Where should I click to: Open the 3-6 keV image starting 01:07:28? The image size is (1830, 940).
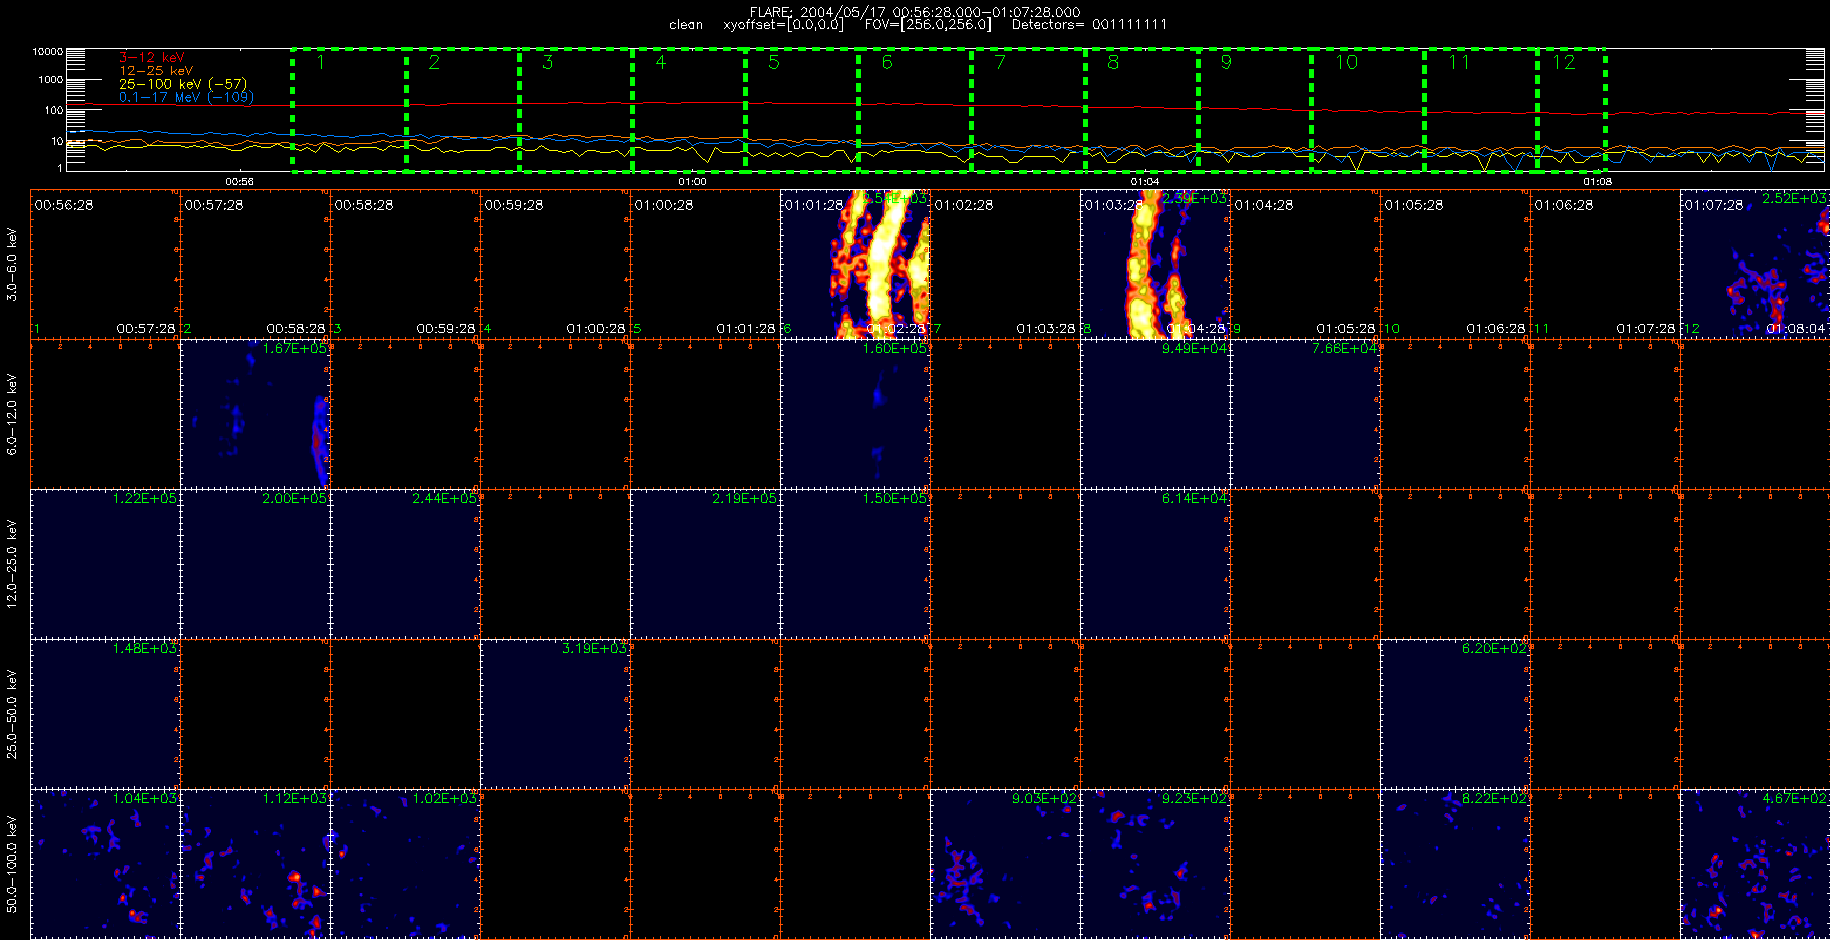click(x=1755, y=265)
